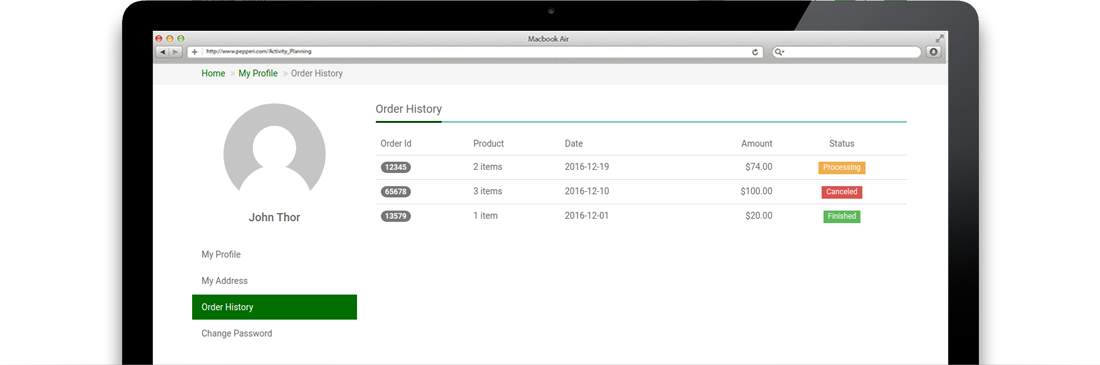Click the green zoom window button

[181, 39]
